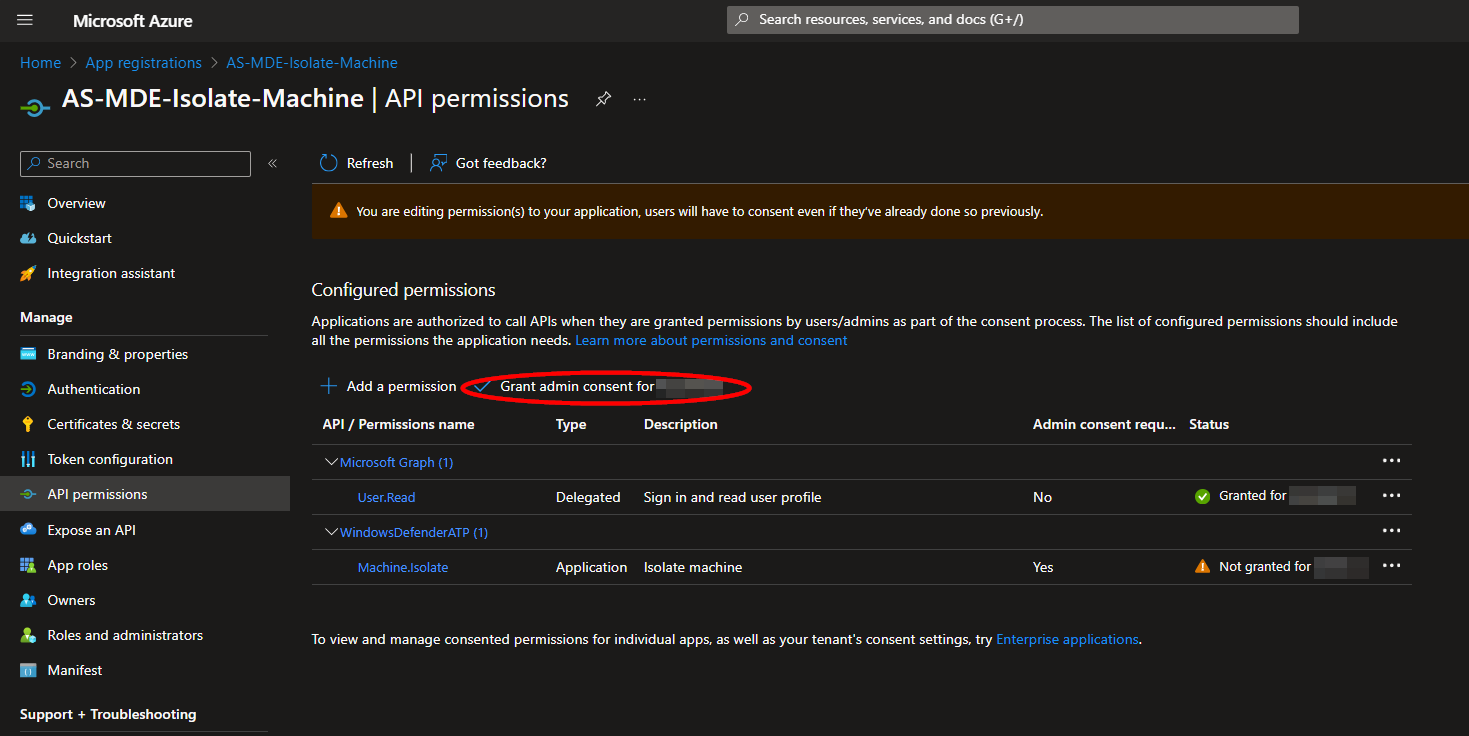Collapse the left navigation pane chevrons

272,163
